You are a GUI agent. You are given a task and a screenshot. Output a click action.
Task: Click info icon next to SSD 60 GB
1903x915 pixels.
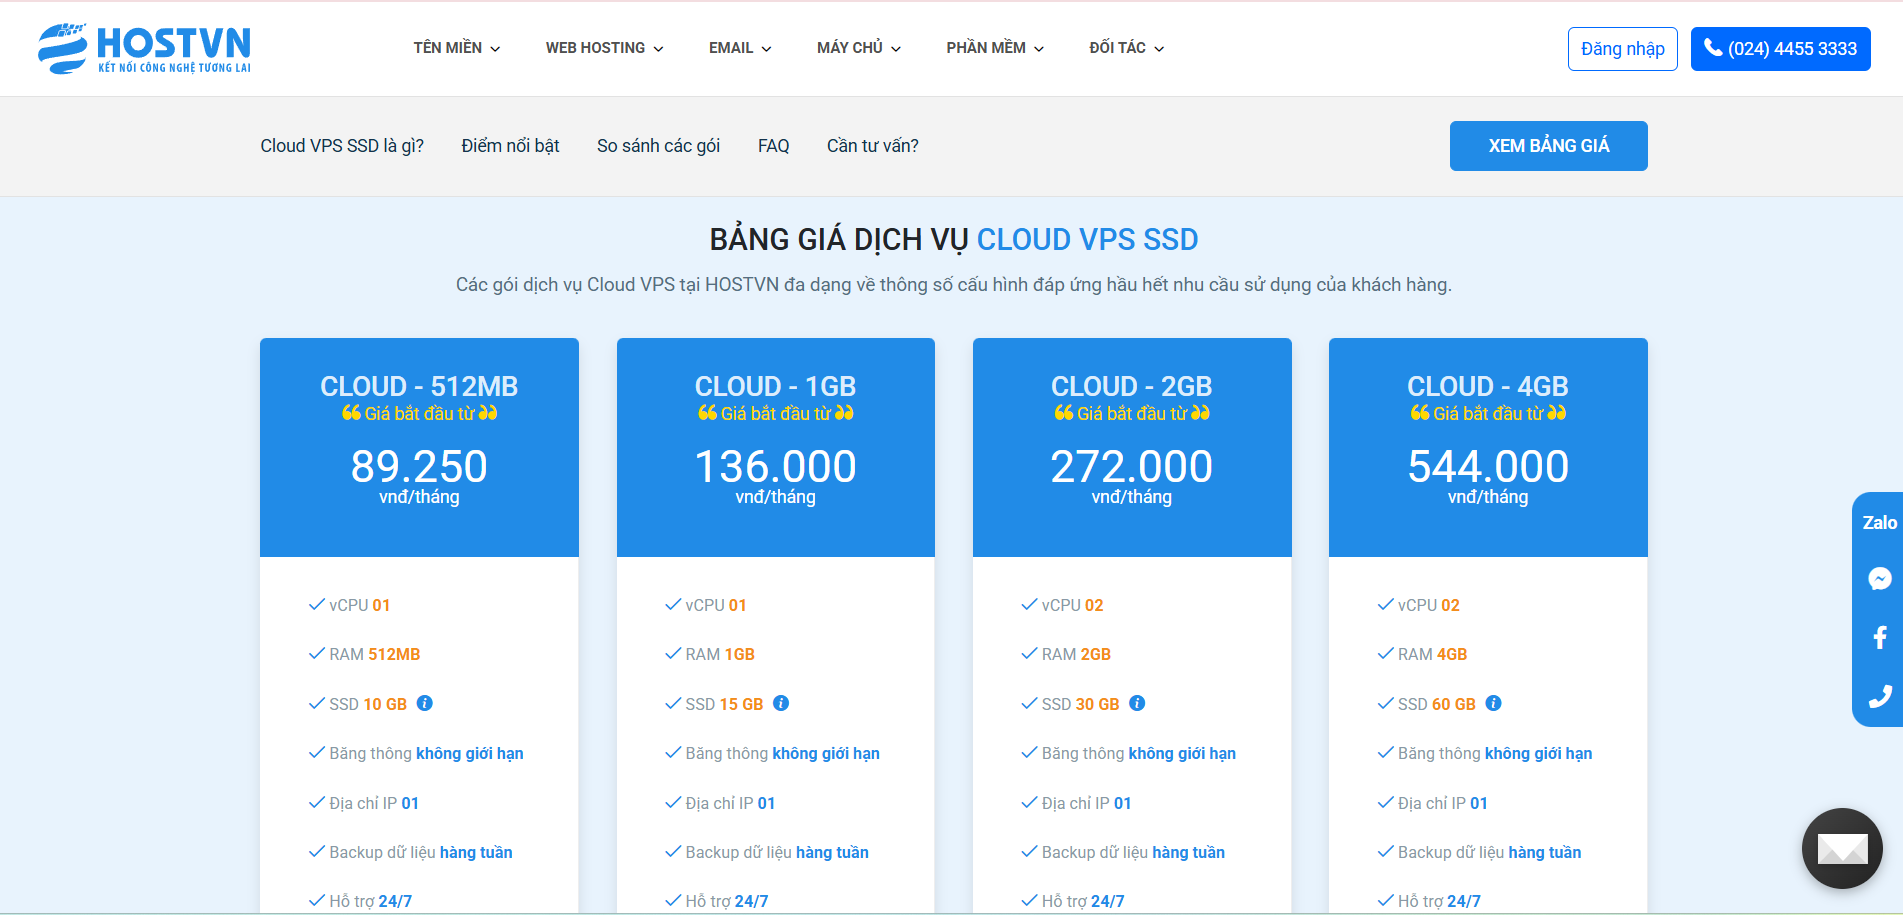click(1493, 703)
